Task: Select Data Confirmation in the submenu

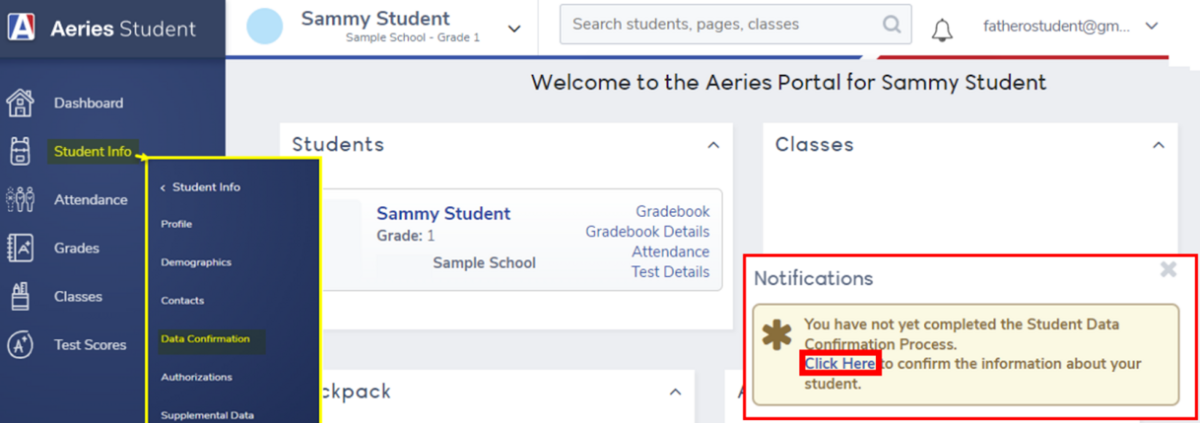Action: point(205,339)
